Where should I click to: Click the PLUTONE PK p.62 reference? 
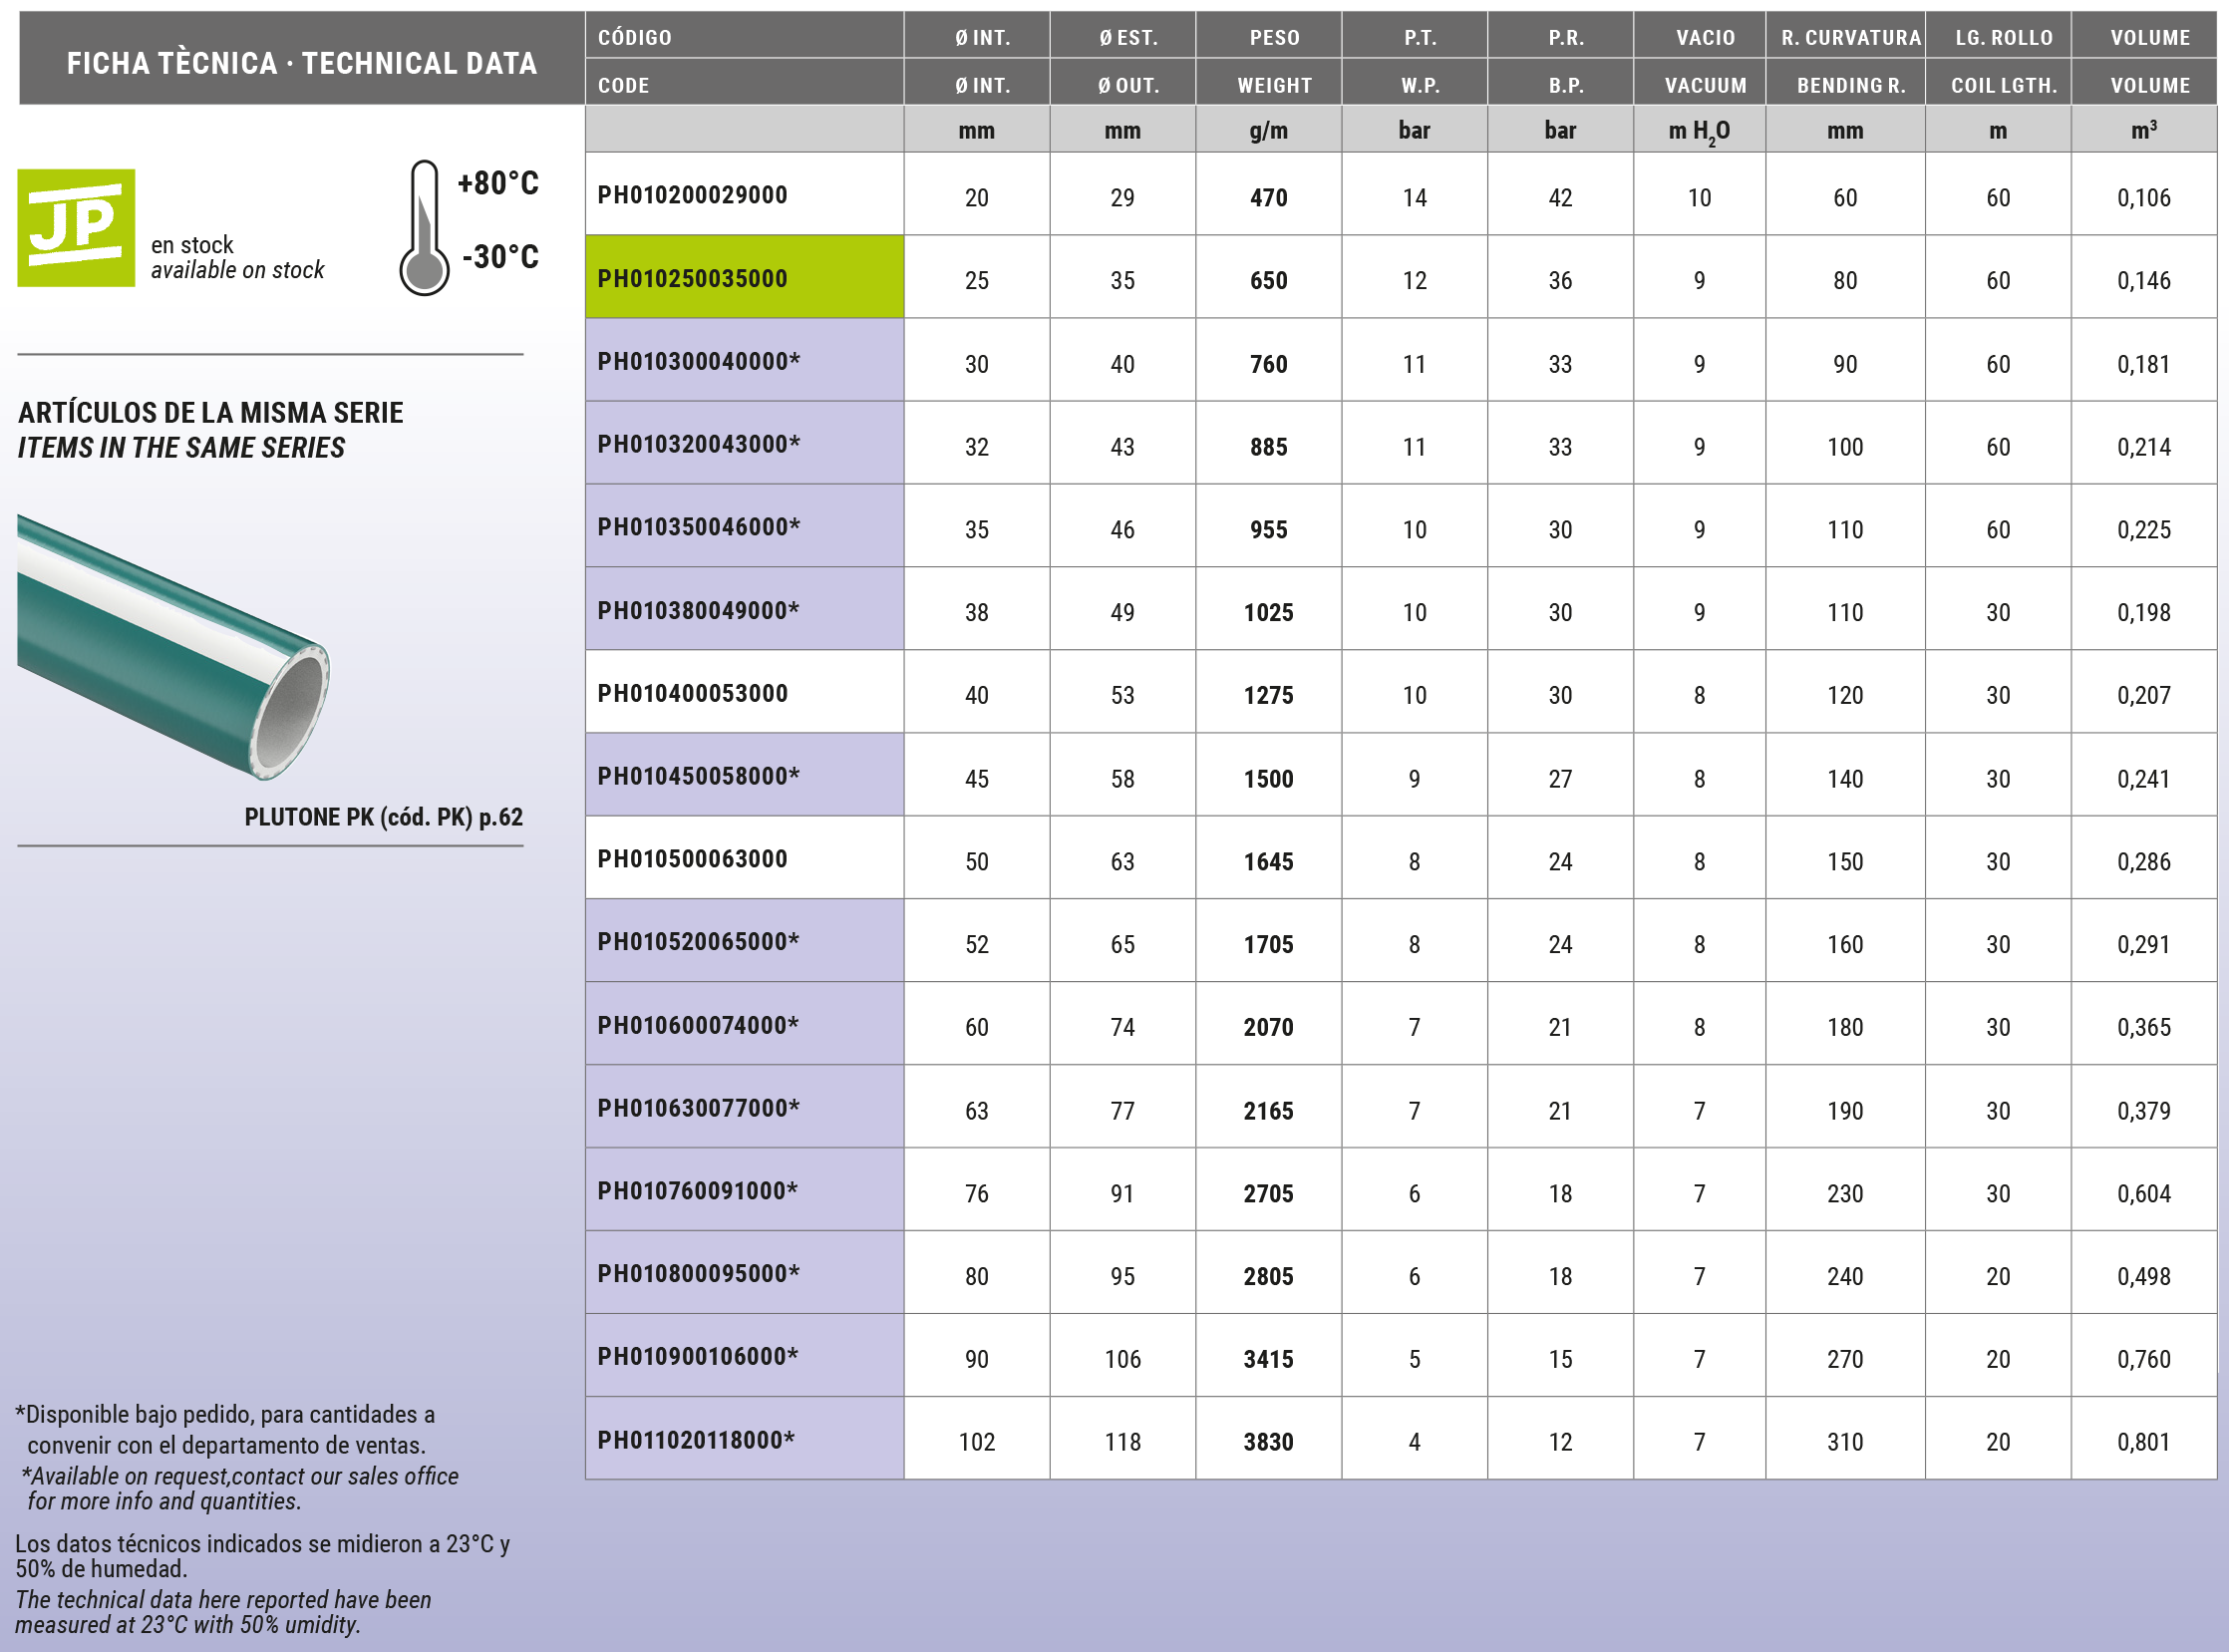tap(383, 817)
